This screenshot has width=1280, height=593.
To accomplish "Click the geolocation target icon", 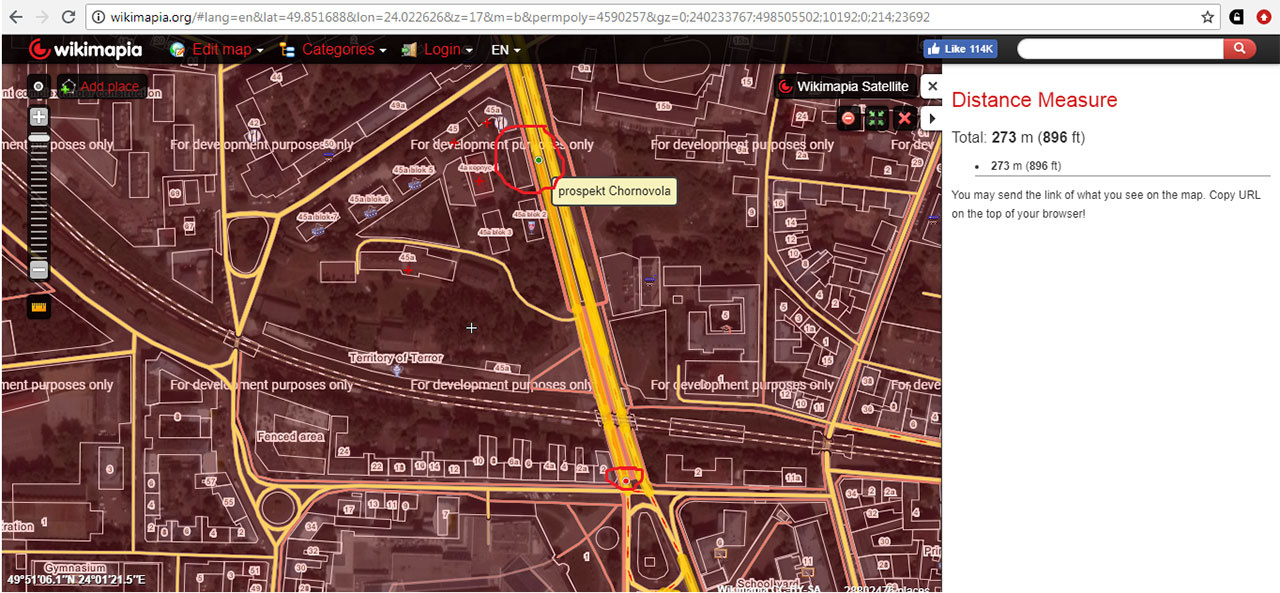I will point(39,87).
